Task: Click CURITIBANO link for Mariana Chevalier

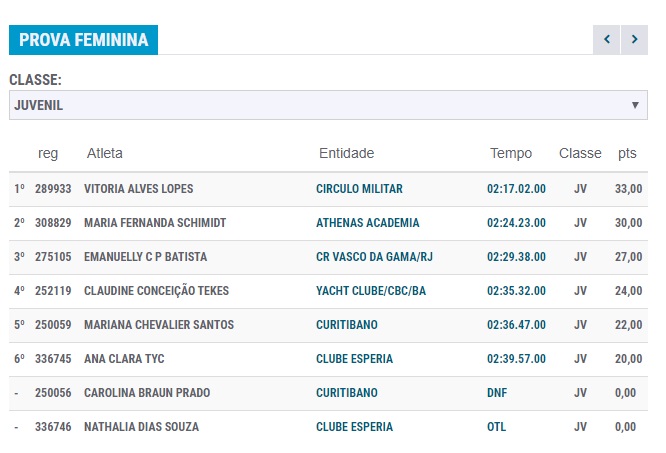Action: coord(346,325)
